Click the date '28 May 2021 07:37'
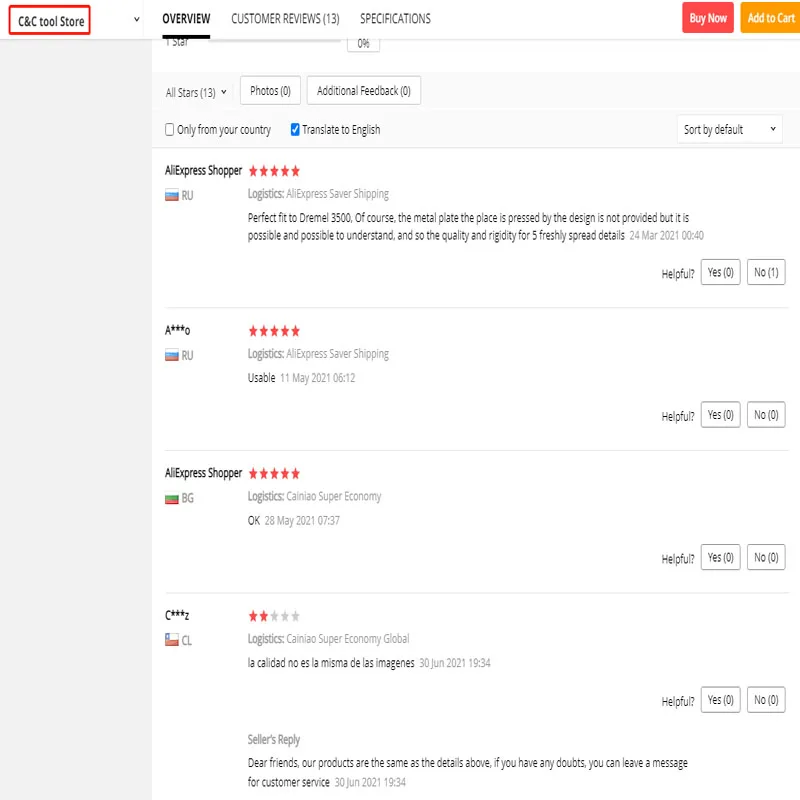The image size is (800, 800). [302, 520]
